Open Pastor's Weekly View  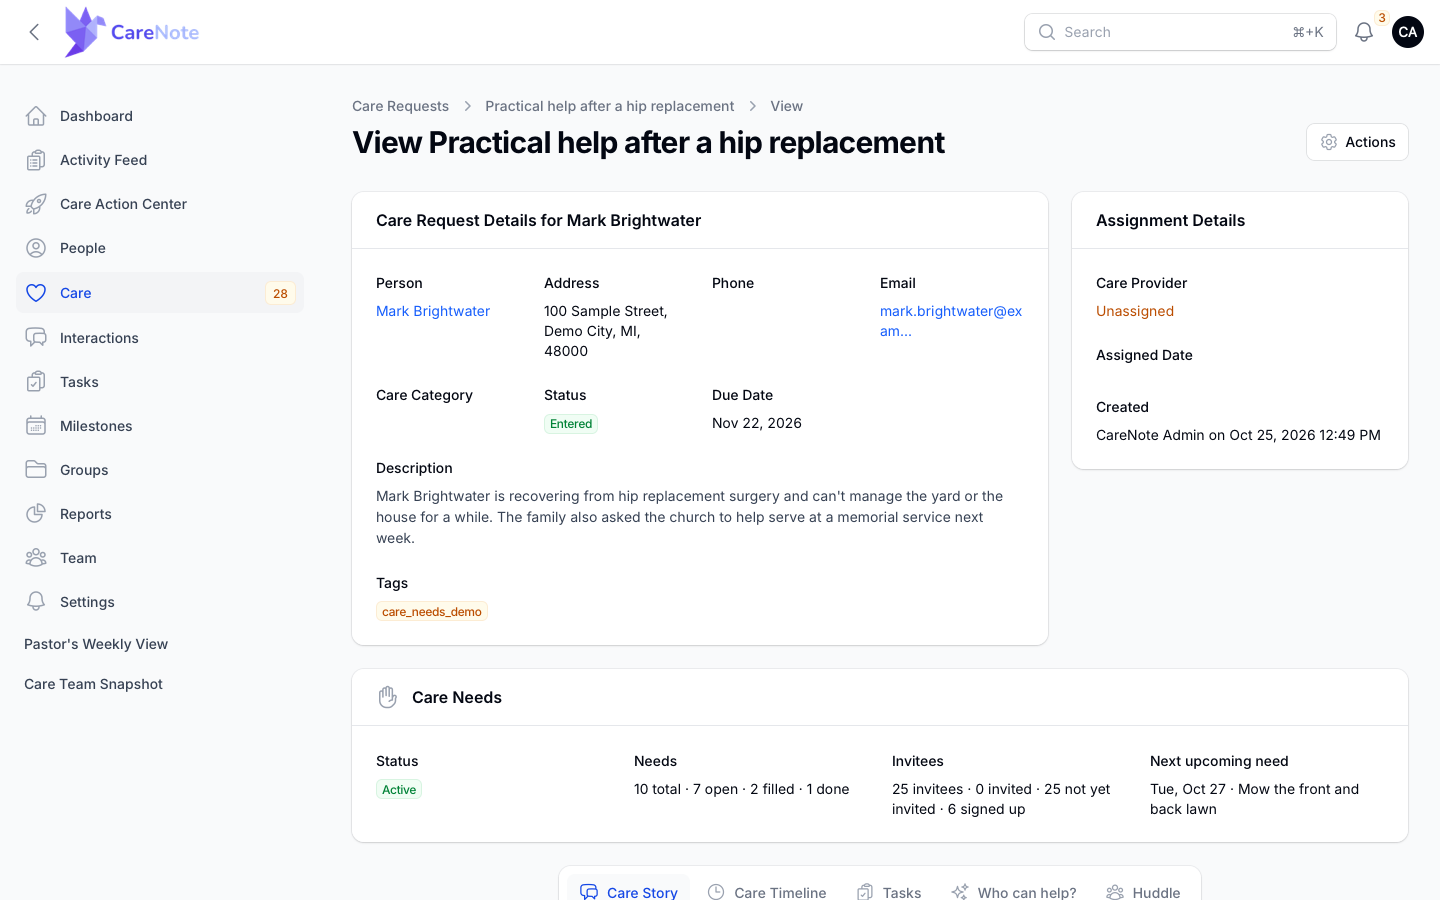[x=96, y=644]
